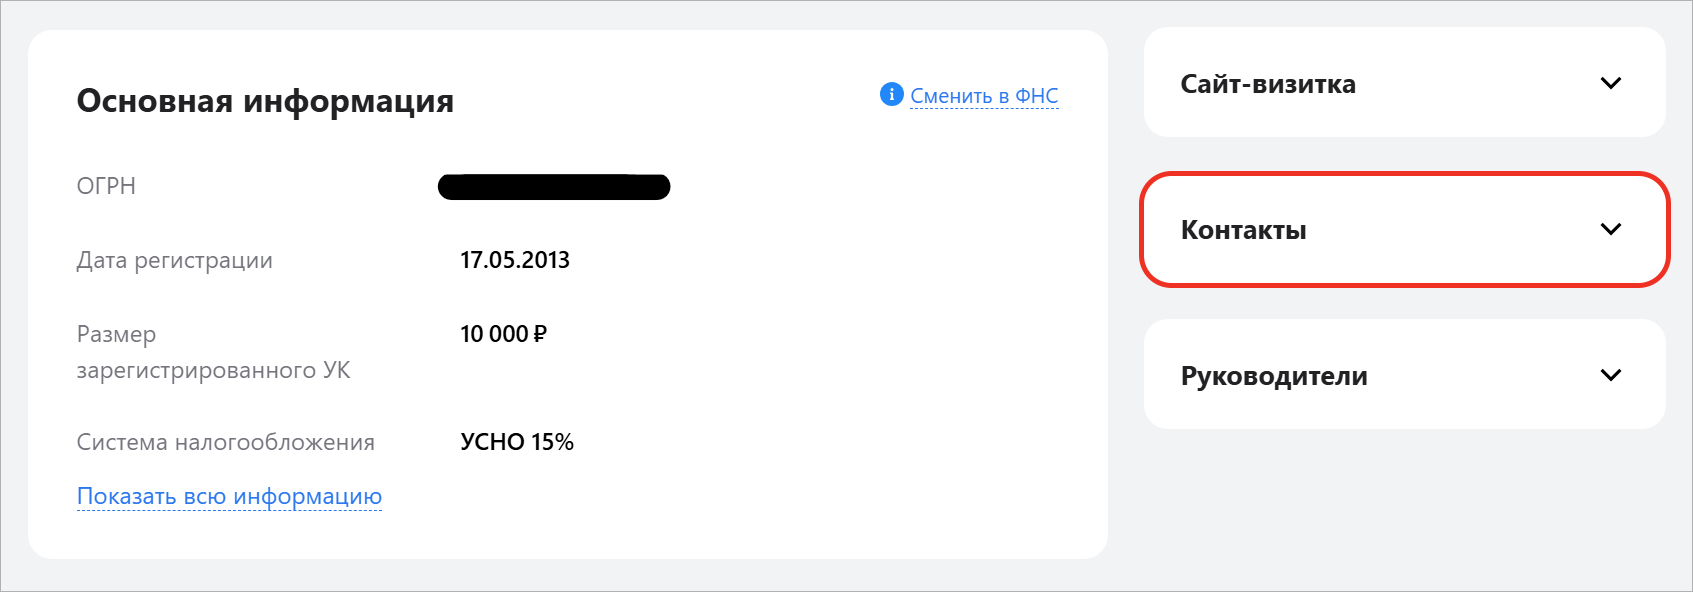Open the Руководители section title
The height and width of the screenshot is (592, 1693).
point(1274,376)
